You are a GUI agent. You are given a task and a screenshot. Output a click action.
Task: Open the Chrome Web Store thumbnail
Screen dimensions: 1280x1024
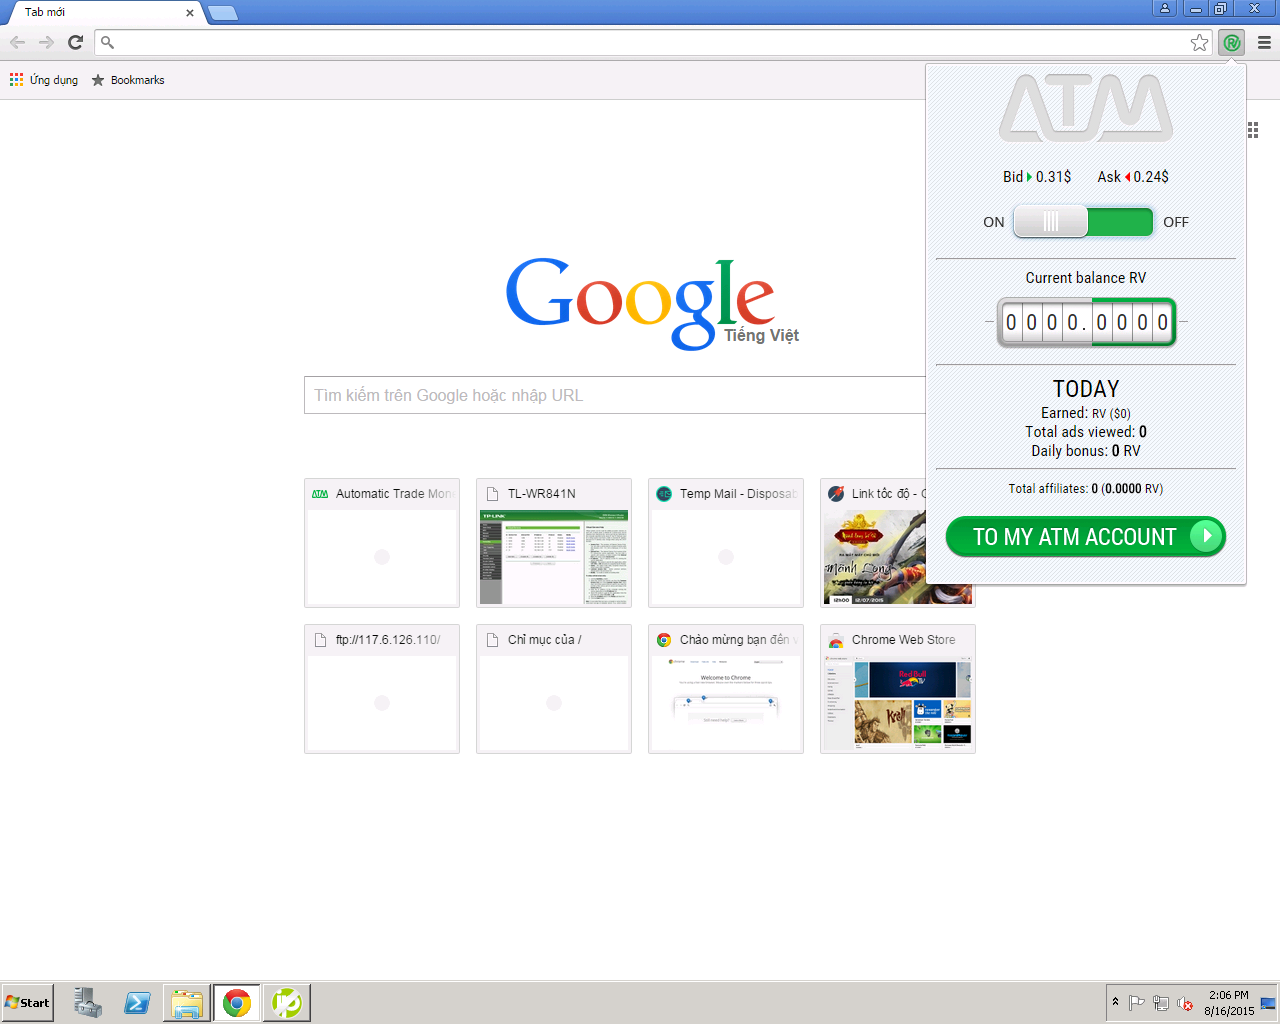click(x=898, y=689)
